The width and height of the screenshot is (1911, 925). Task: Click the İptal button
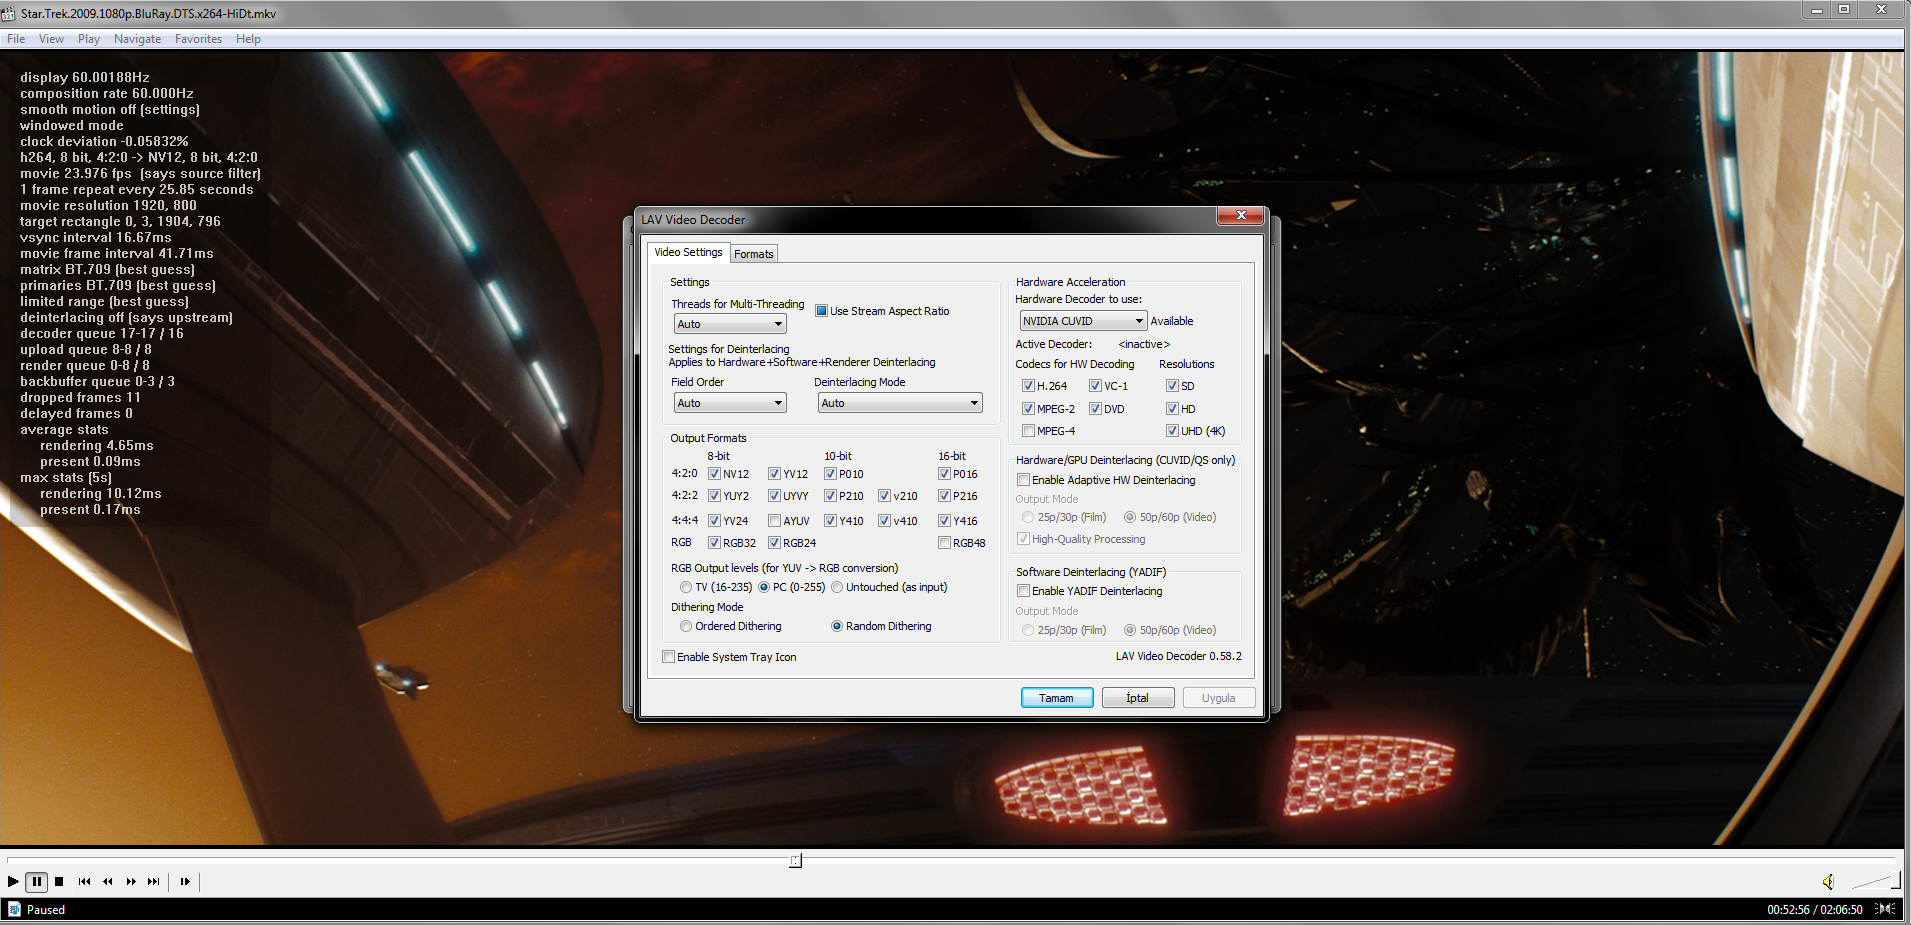tap(1137, 698)
